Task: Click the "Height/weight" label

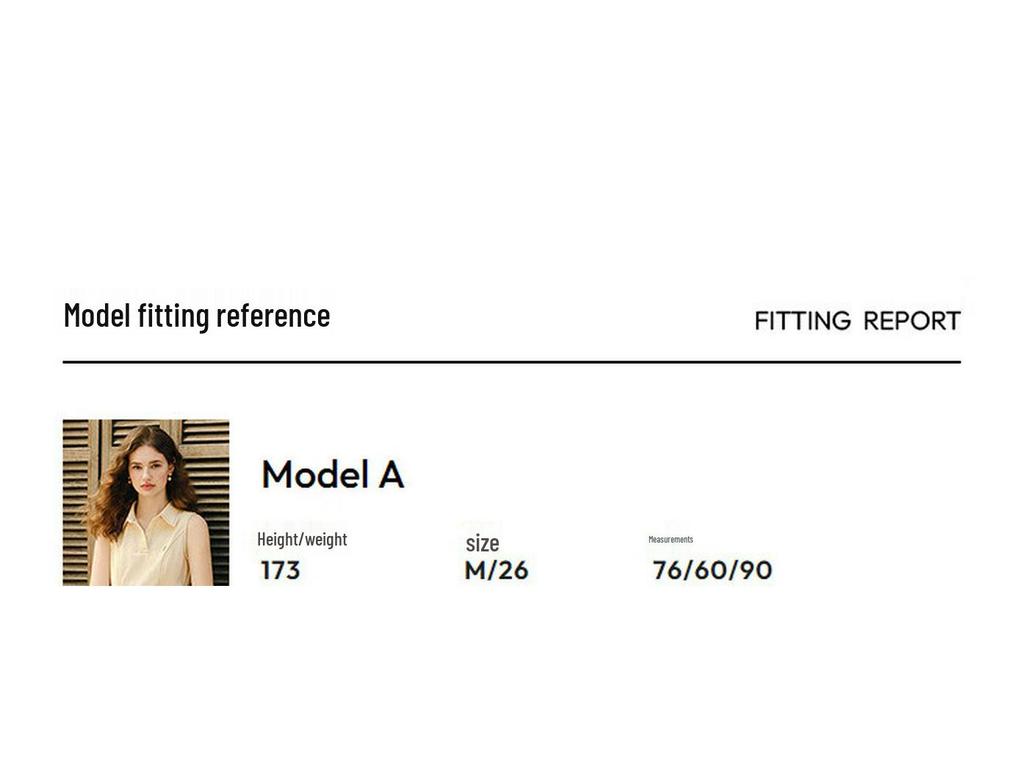Action: point(302,539)
